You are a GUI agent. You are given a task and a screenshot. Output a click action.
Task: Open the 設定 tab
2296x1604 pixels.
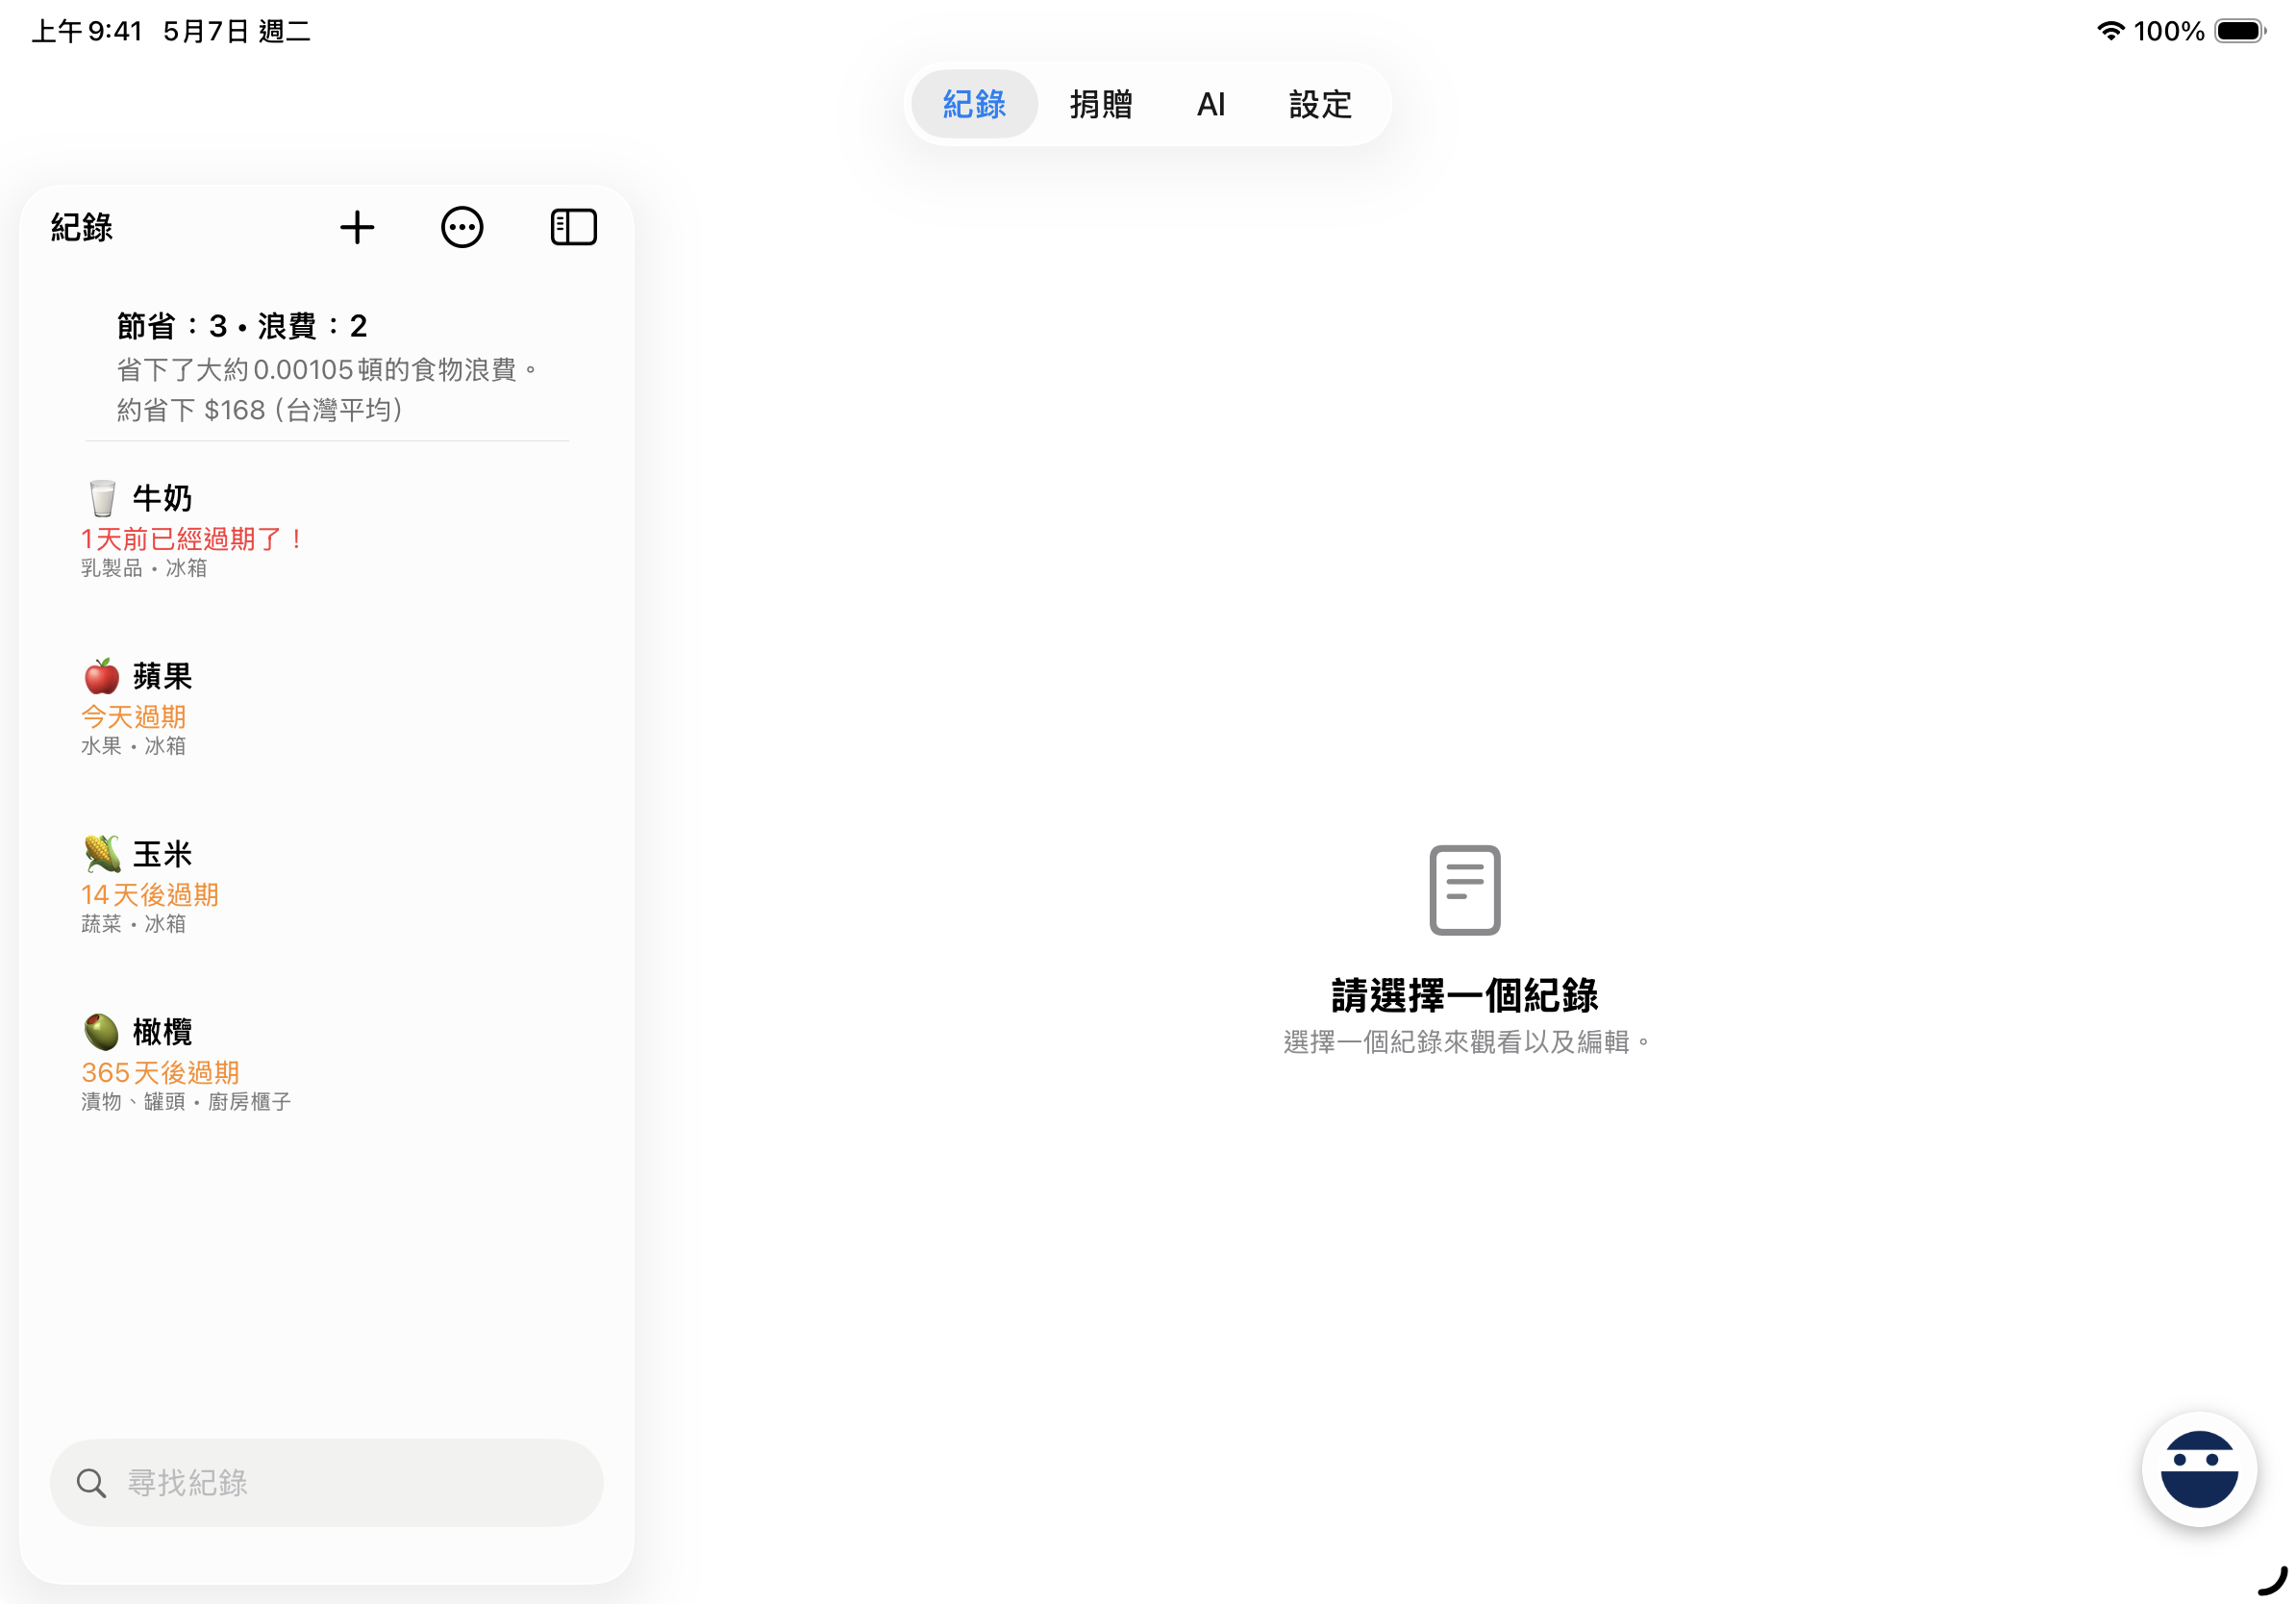click(x=1319, y=103)
